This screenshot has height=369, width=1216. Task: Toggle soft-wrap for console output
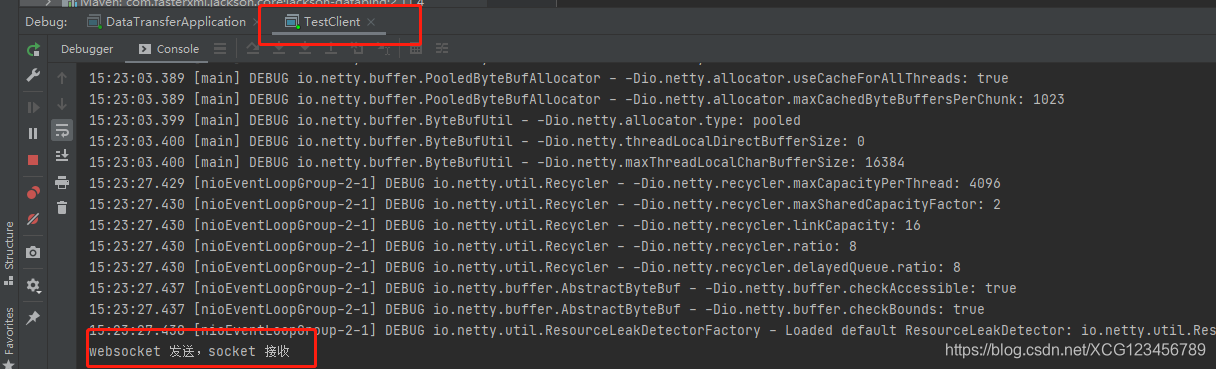pyautogui.click(x=62, y=130)
